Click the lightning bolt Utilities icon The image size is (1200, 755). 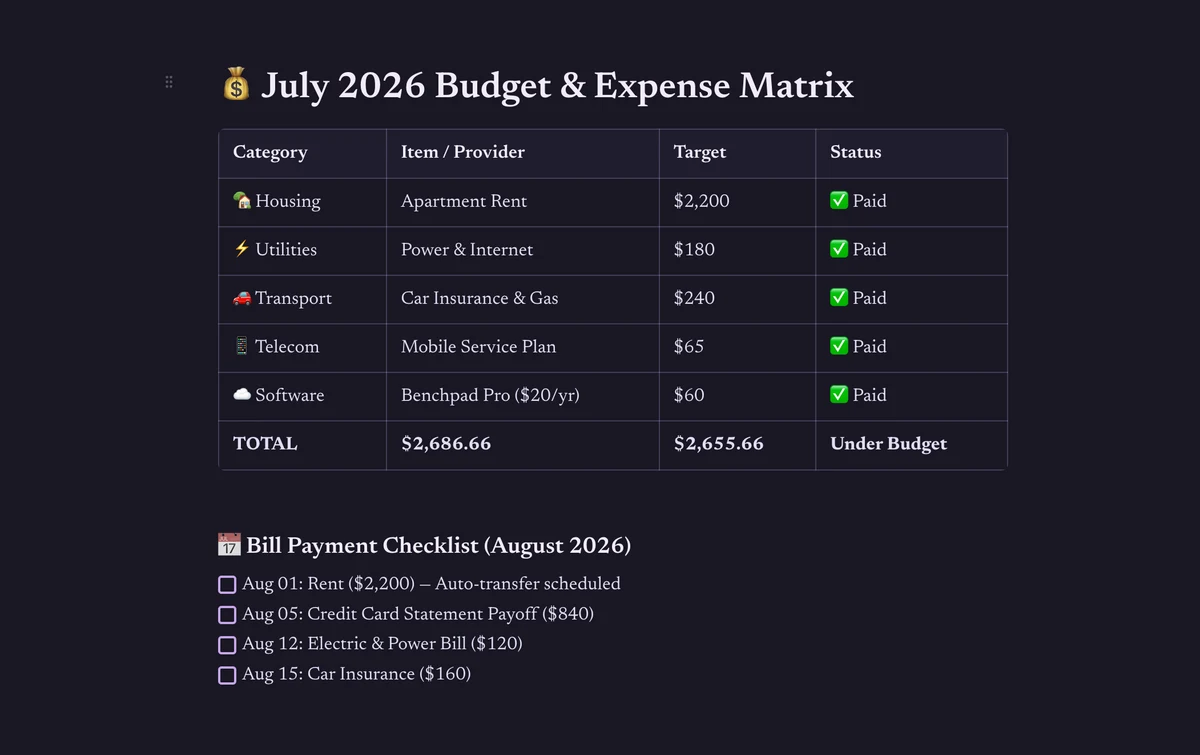click(242, 249)
